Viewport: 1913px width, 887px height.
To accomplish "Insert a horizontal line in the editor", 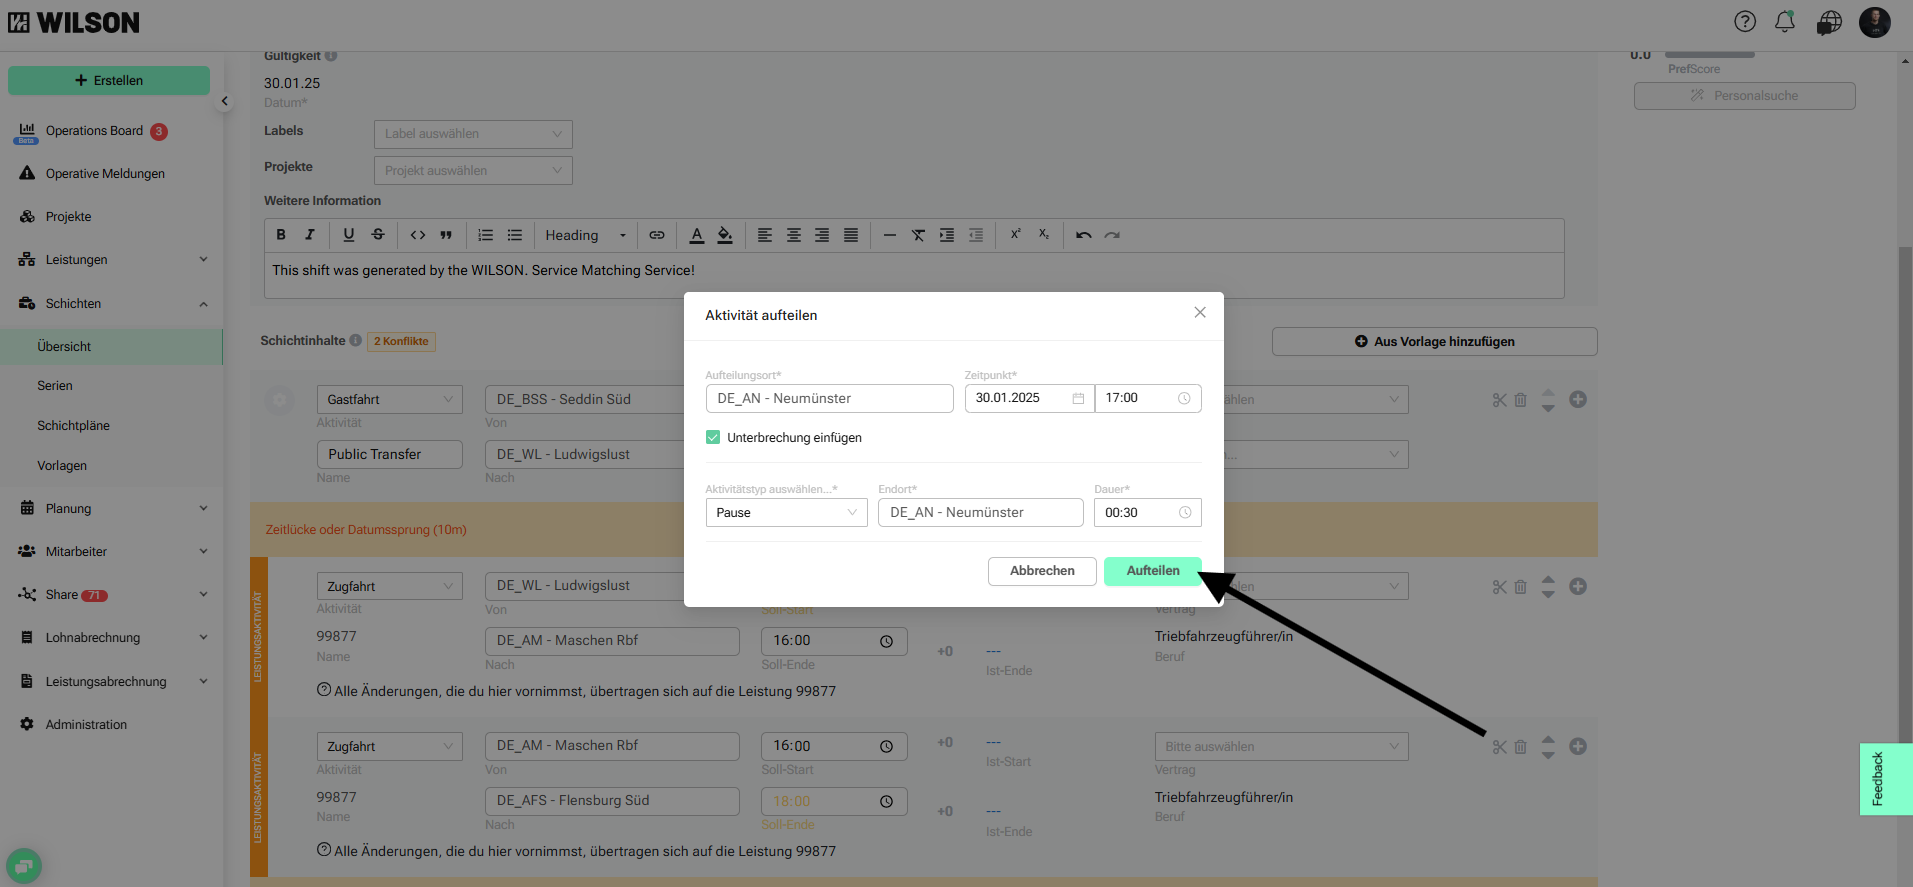I will click(x=890, y=235).
